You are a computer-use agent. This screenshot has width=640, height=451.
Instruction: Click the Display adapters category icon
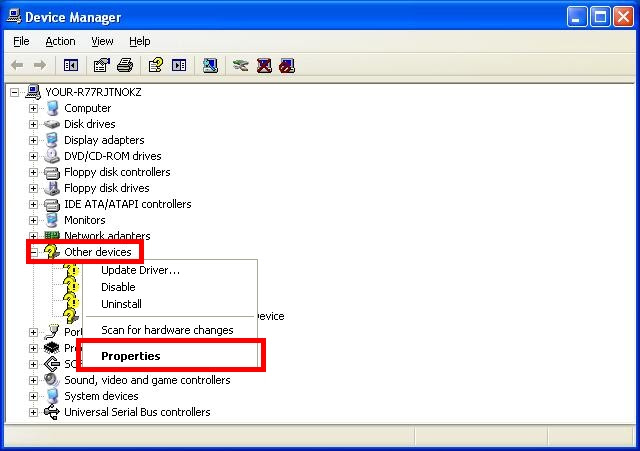(52, 140)
